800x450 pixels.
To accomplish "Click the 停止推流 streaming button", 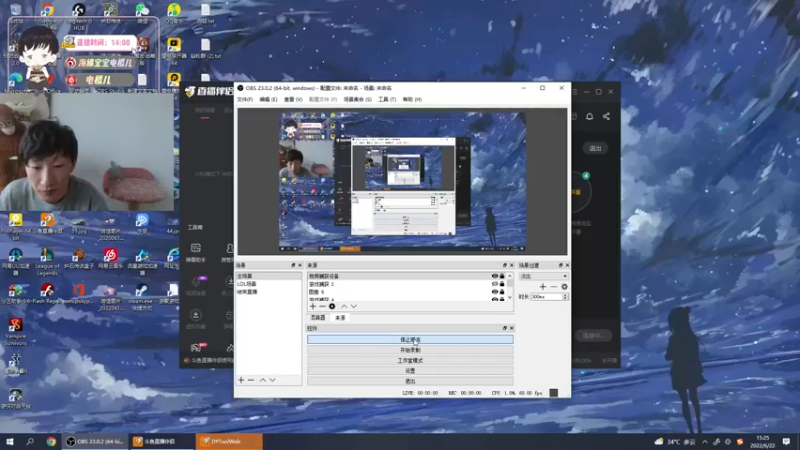I will (410, 340).
